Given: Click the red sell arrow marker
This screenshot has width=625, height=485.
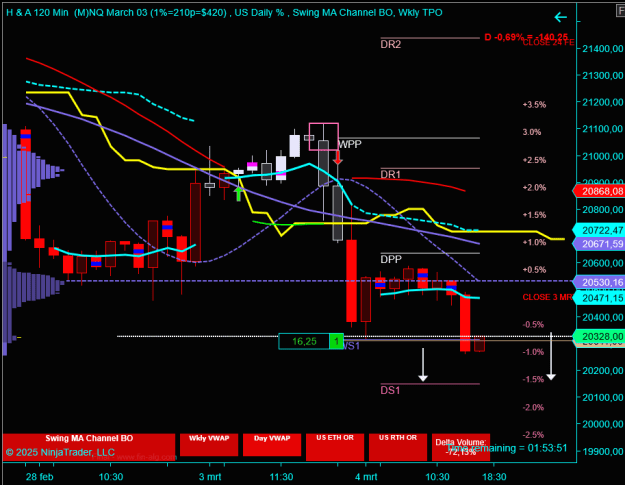Looking at the screenshot, I should click(x=338, y=157).
